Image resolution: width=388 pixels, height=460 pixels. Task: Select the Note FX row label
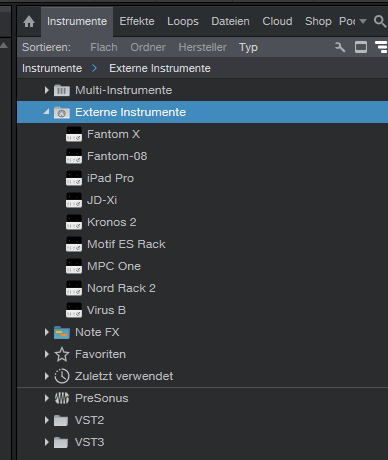pos(97,332)
